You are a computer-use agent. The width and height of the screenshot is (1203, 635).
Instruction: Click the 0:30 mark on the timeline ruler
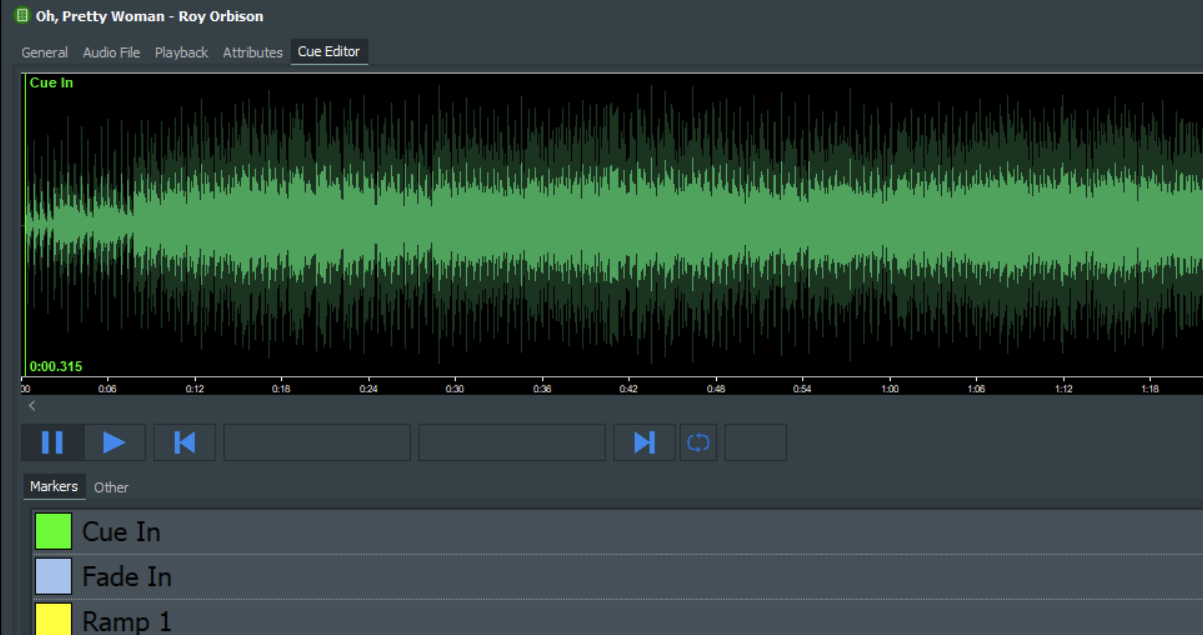point(455,388)
